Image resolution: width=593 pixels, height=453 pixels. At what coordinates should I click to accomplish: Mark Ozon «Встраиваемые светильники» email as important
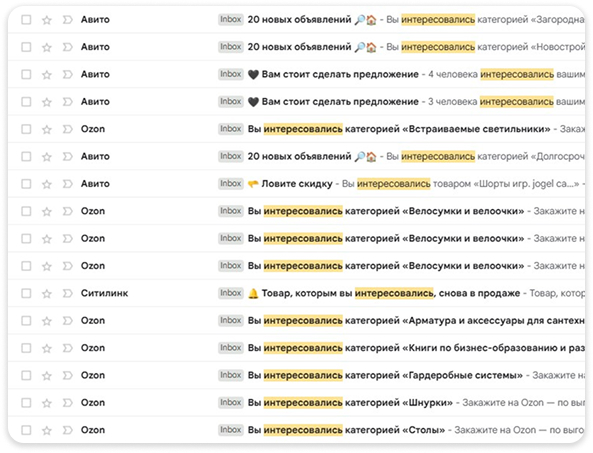click(67, 129)
